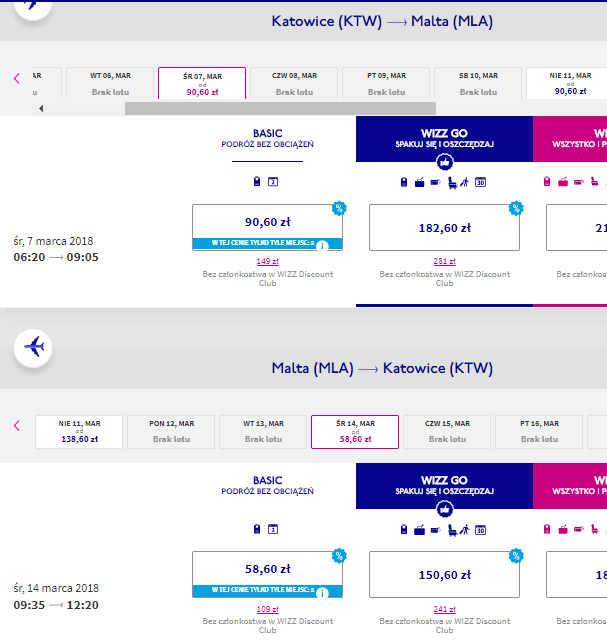Select return date PT 16, MAR
Viewport: 607px width, 640px height.
(539, 432)
